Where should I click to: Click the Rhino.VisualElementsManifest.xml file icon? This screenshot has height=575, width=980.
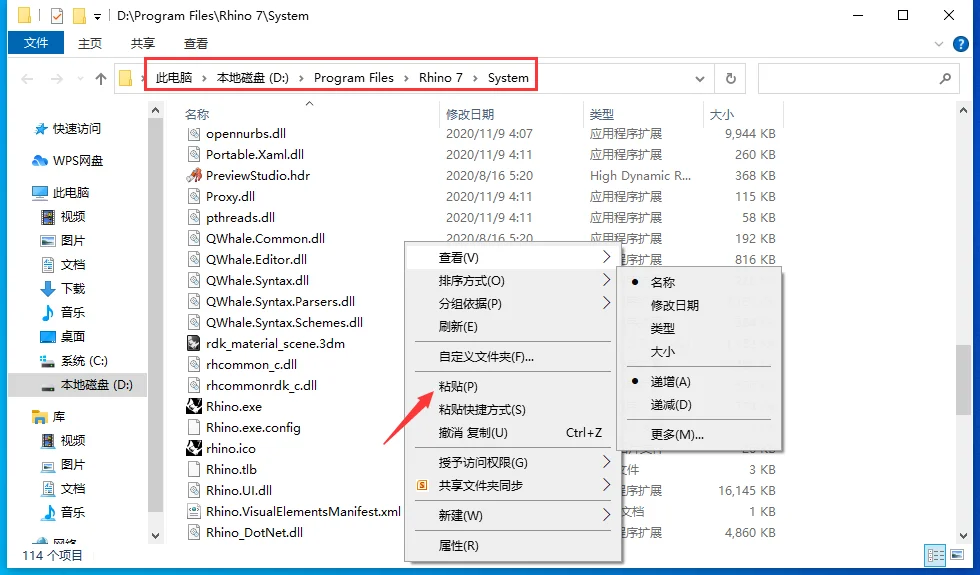[x=194, y=511]
